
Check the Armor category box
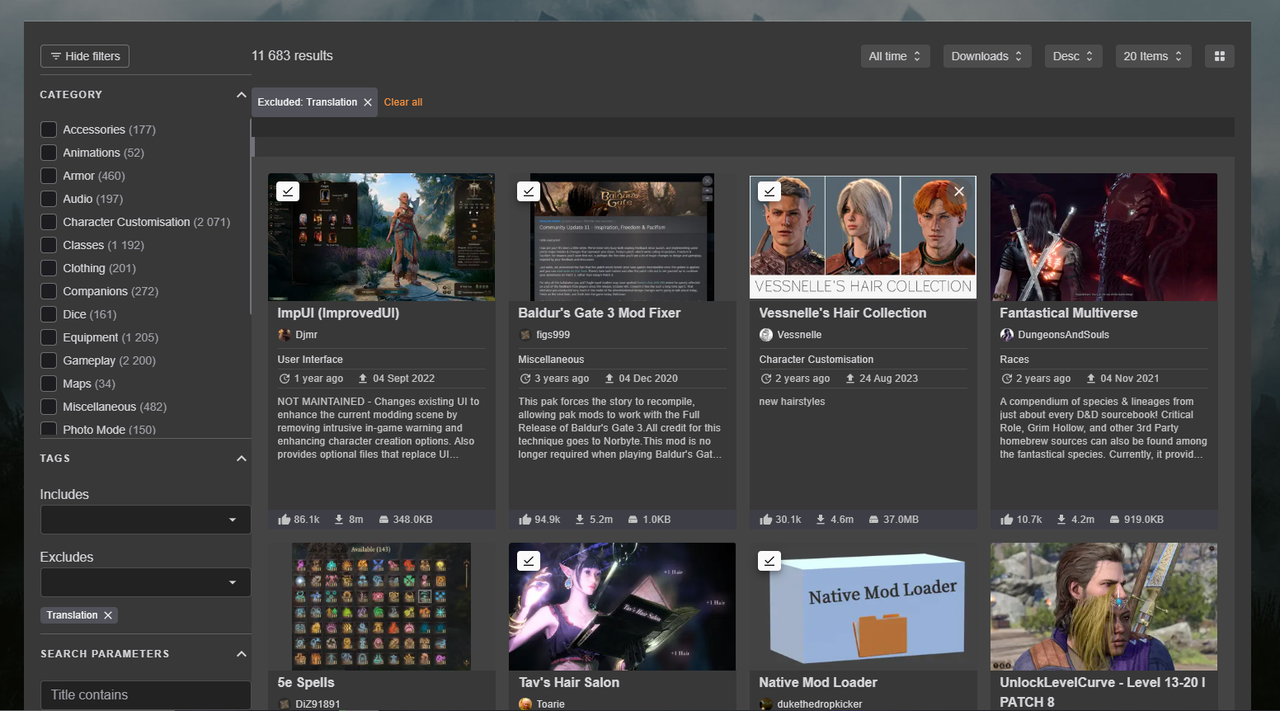coord(48,175)
